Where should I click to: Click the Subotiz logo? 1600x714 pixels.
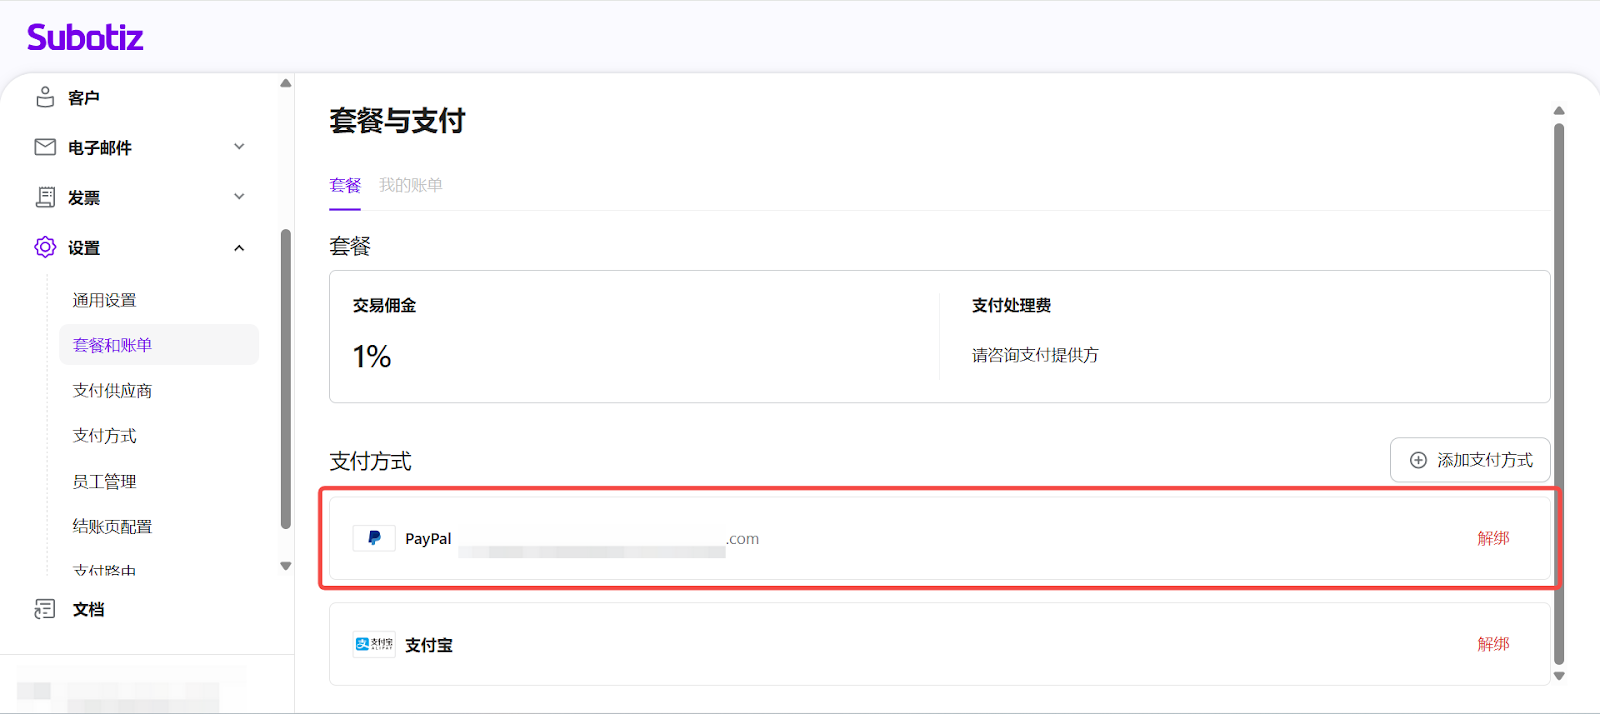(x=85, y=38)
